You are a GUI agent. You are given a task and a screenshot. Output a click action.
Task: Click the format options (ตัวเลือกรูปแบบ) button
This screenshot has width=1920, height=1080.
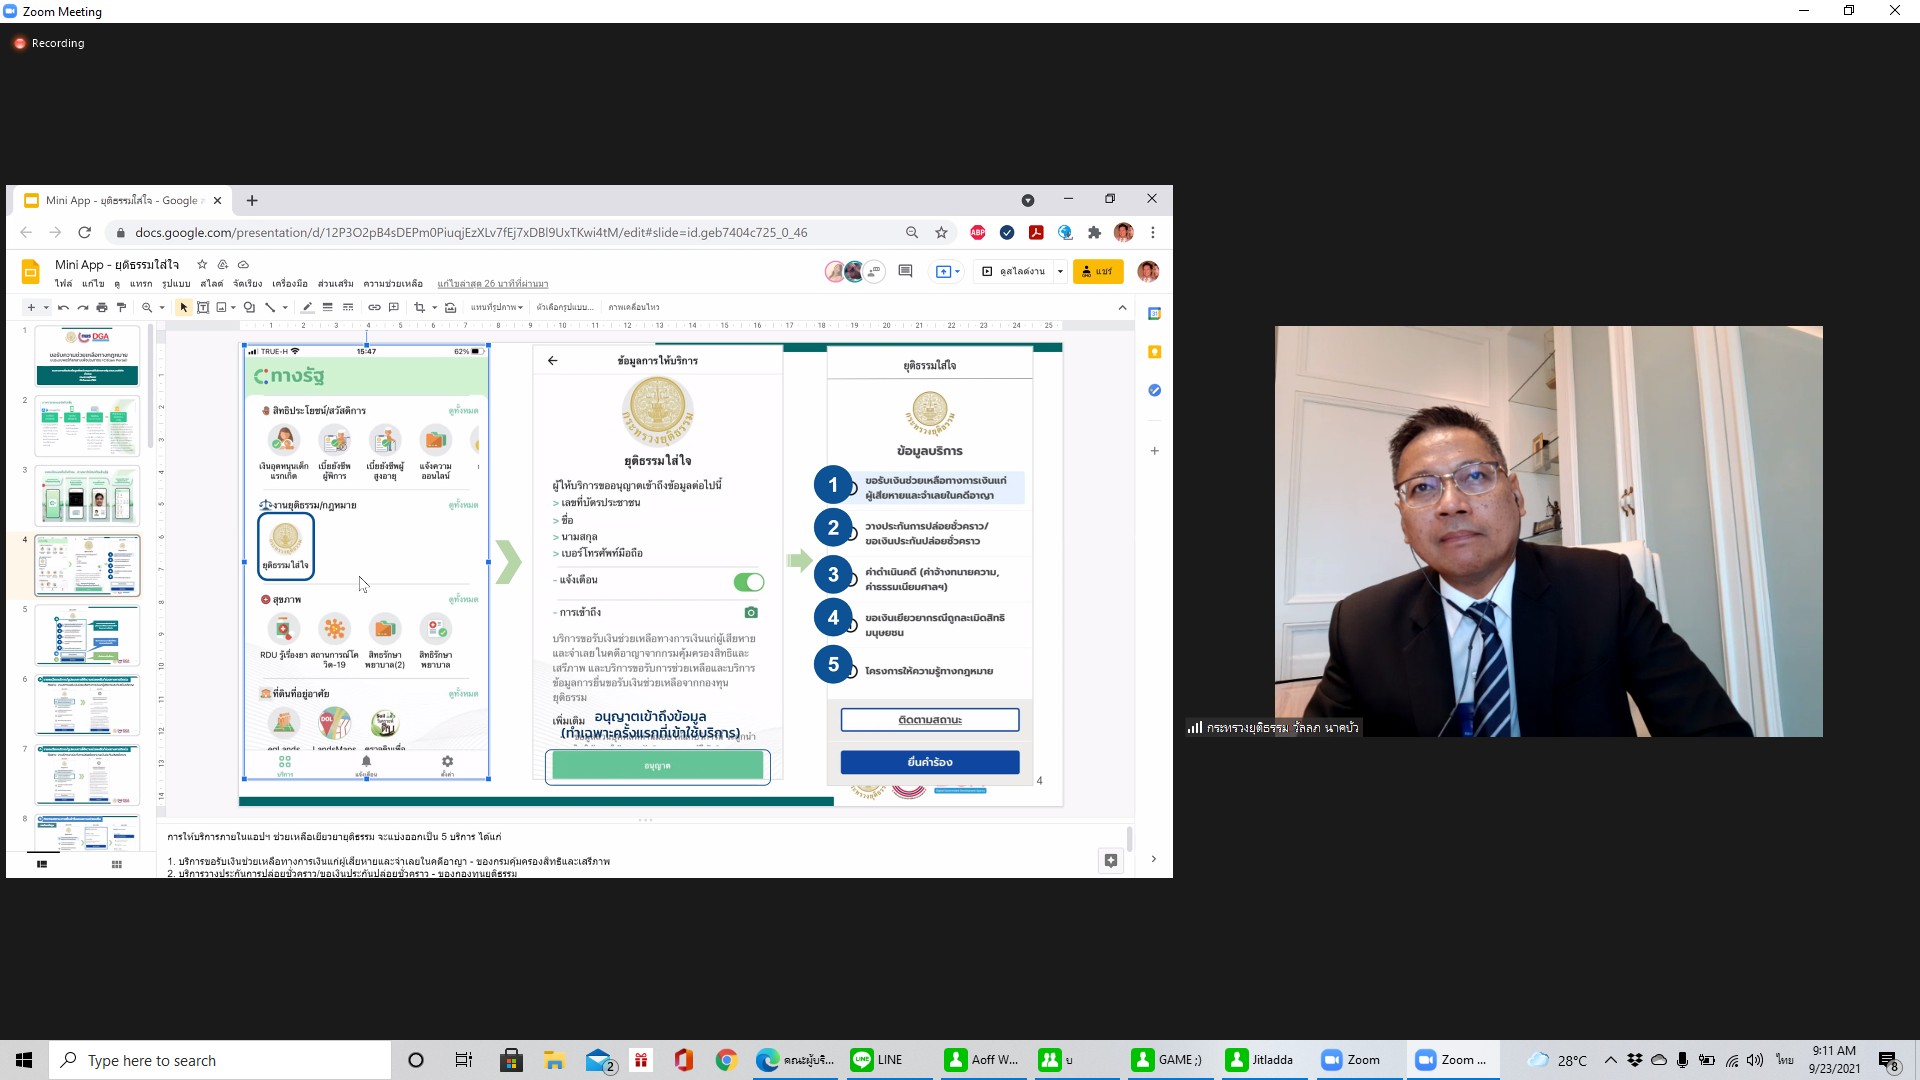[x=565, y=307]
